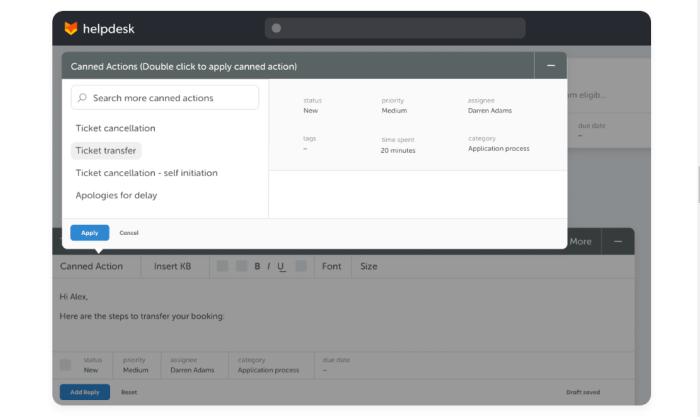
Task: Open the More menu in reply bar
Action: [580, 242]
